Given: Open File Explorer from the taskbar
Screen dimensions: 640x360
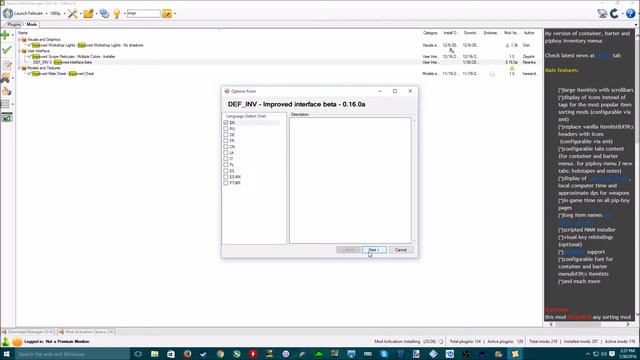Looking at the screenshot, I should coord(154,354).
